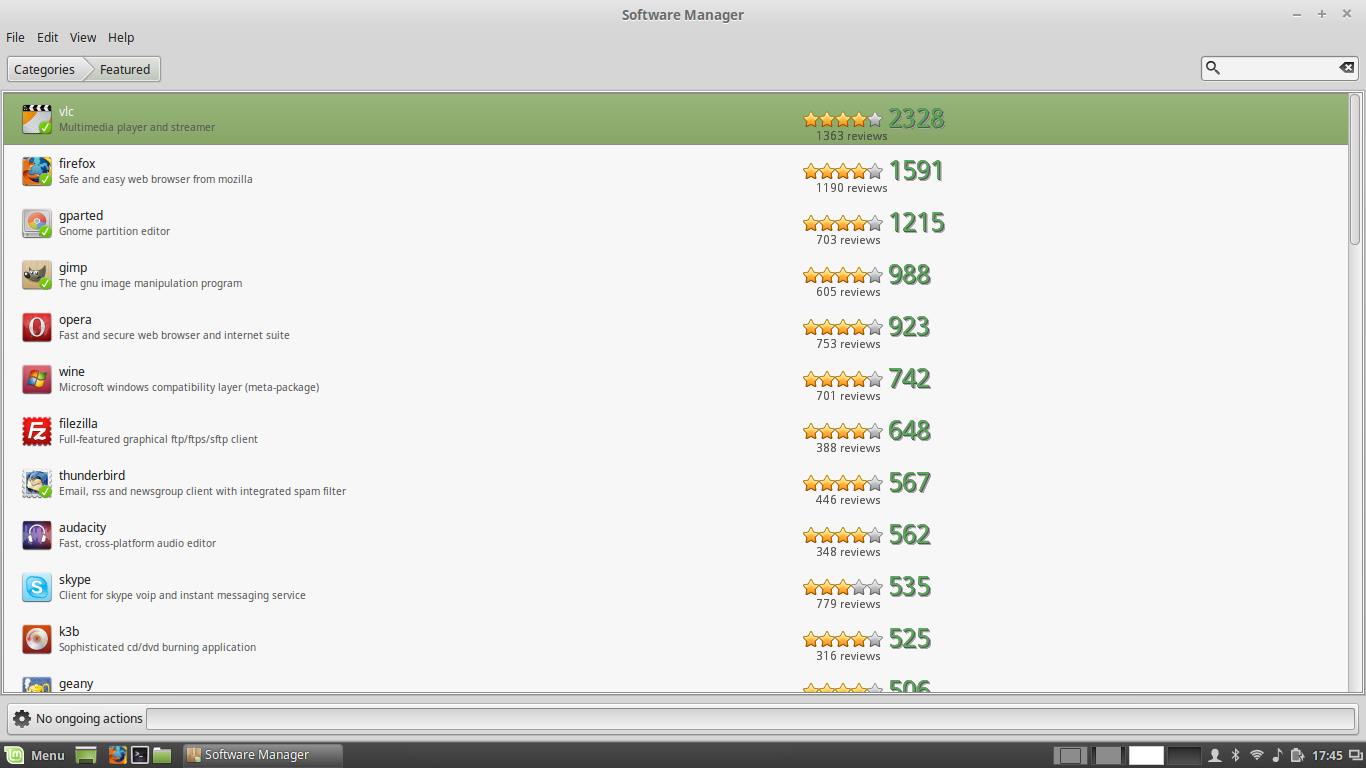Open the Mint Menu button
This screenshot has width=1366, height=768.
click(x=36, y=755)
